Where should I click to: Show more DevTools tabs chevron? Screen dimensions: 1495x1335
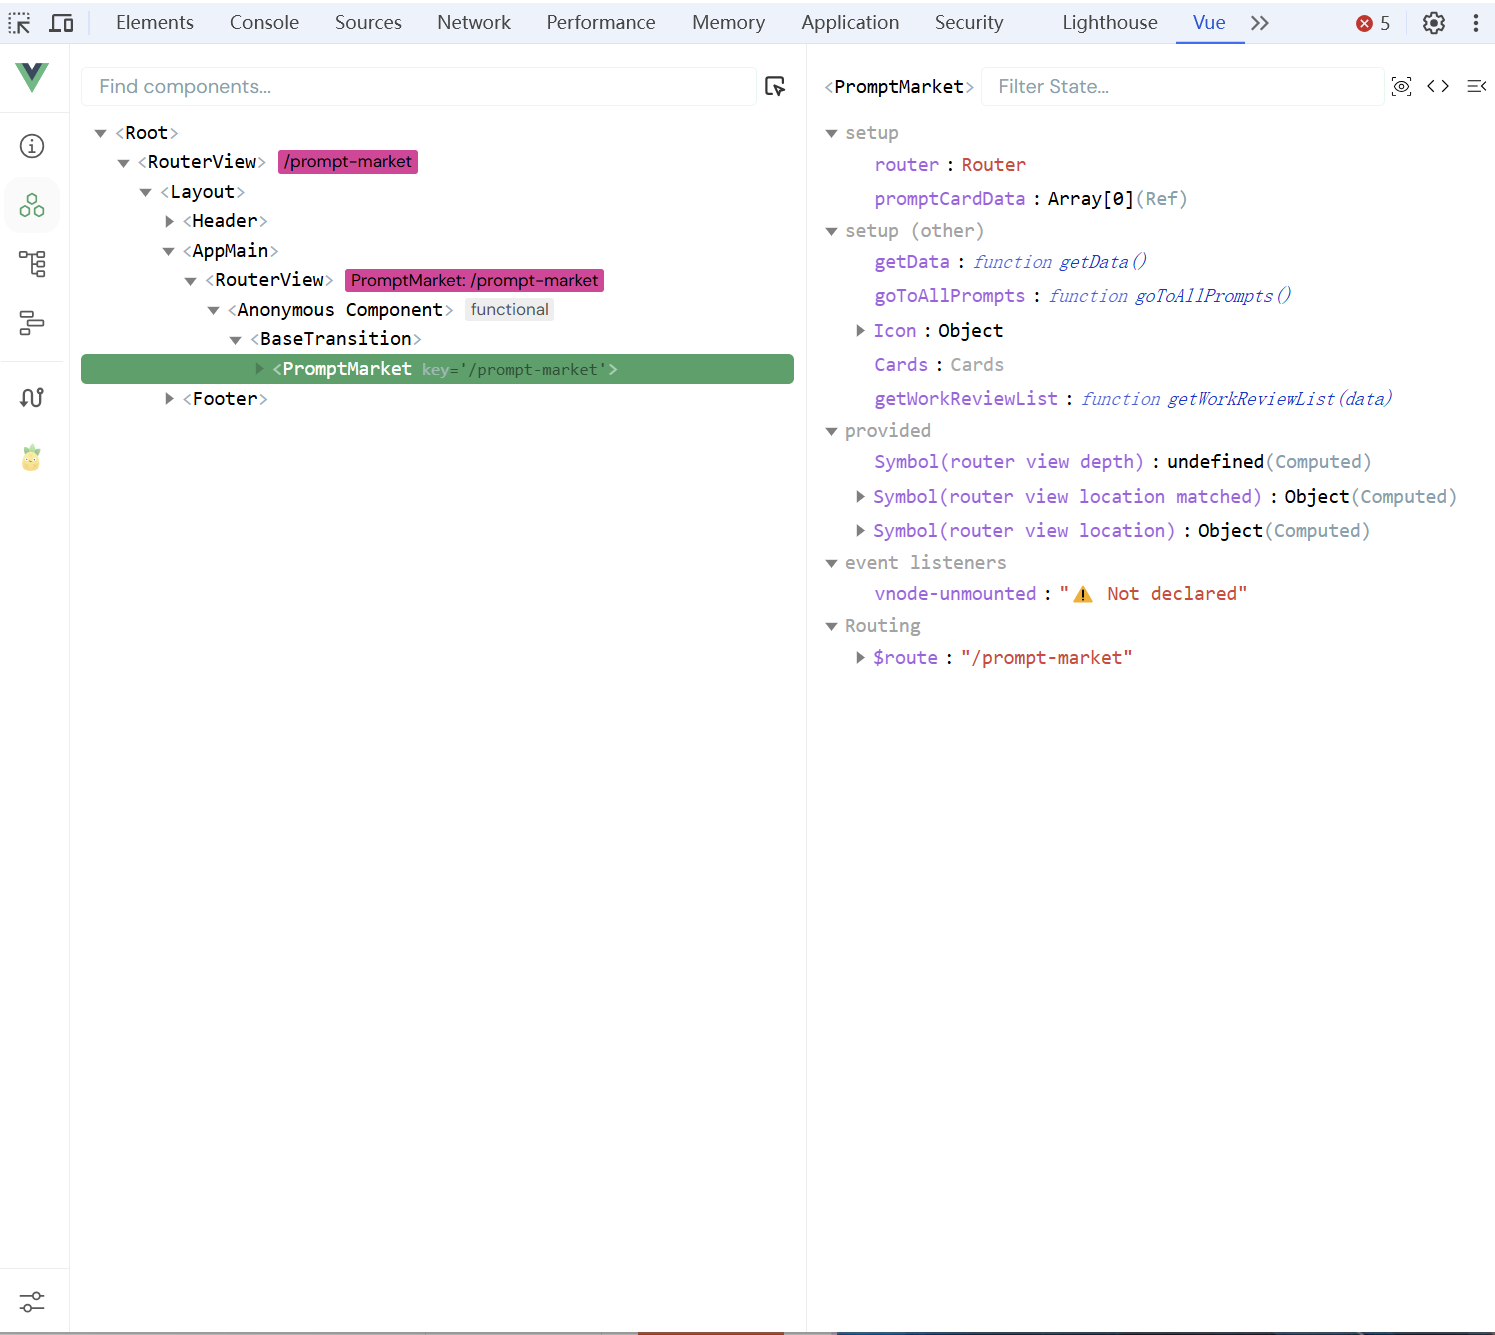click(x=1260, y=23)
